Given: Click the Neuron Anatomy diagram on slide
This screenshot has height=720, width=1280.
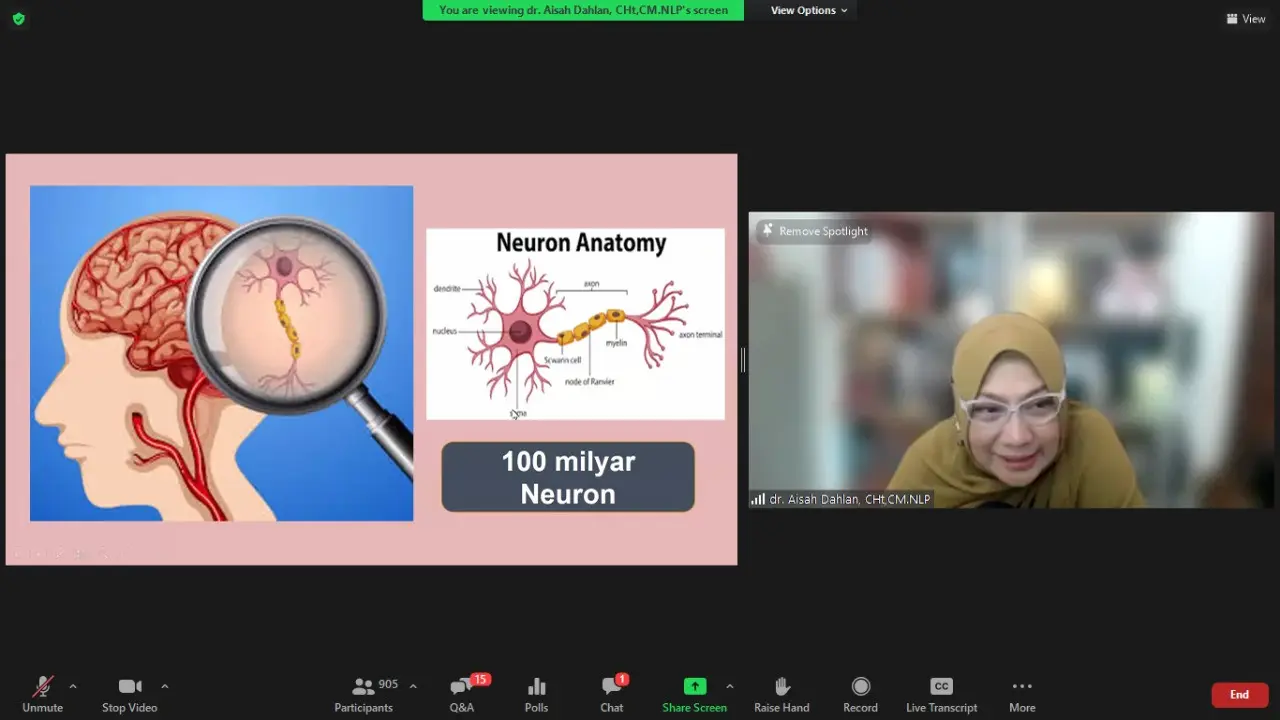Looking at the screenshot, I should tap(575, 324).
